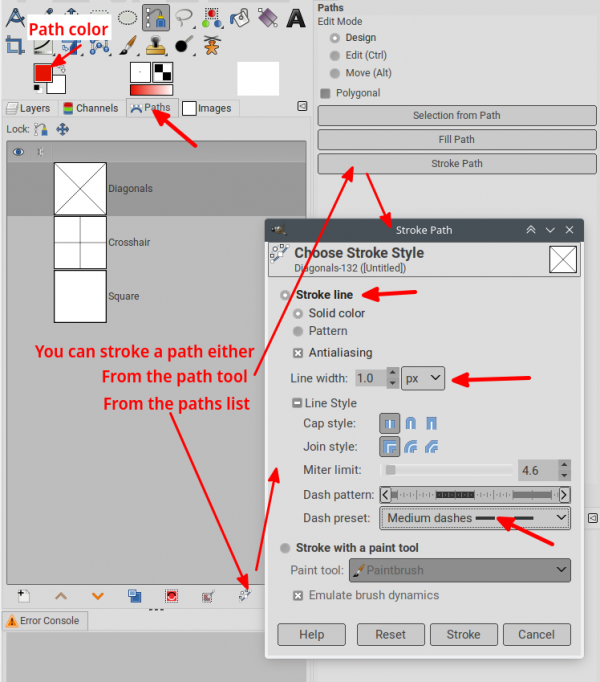The height and width of the screenshot is (682, 600).
Task: Choose Solid color stroke
Action: [298, 314]
